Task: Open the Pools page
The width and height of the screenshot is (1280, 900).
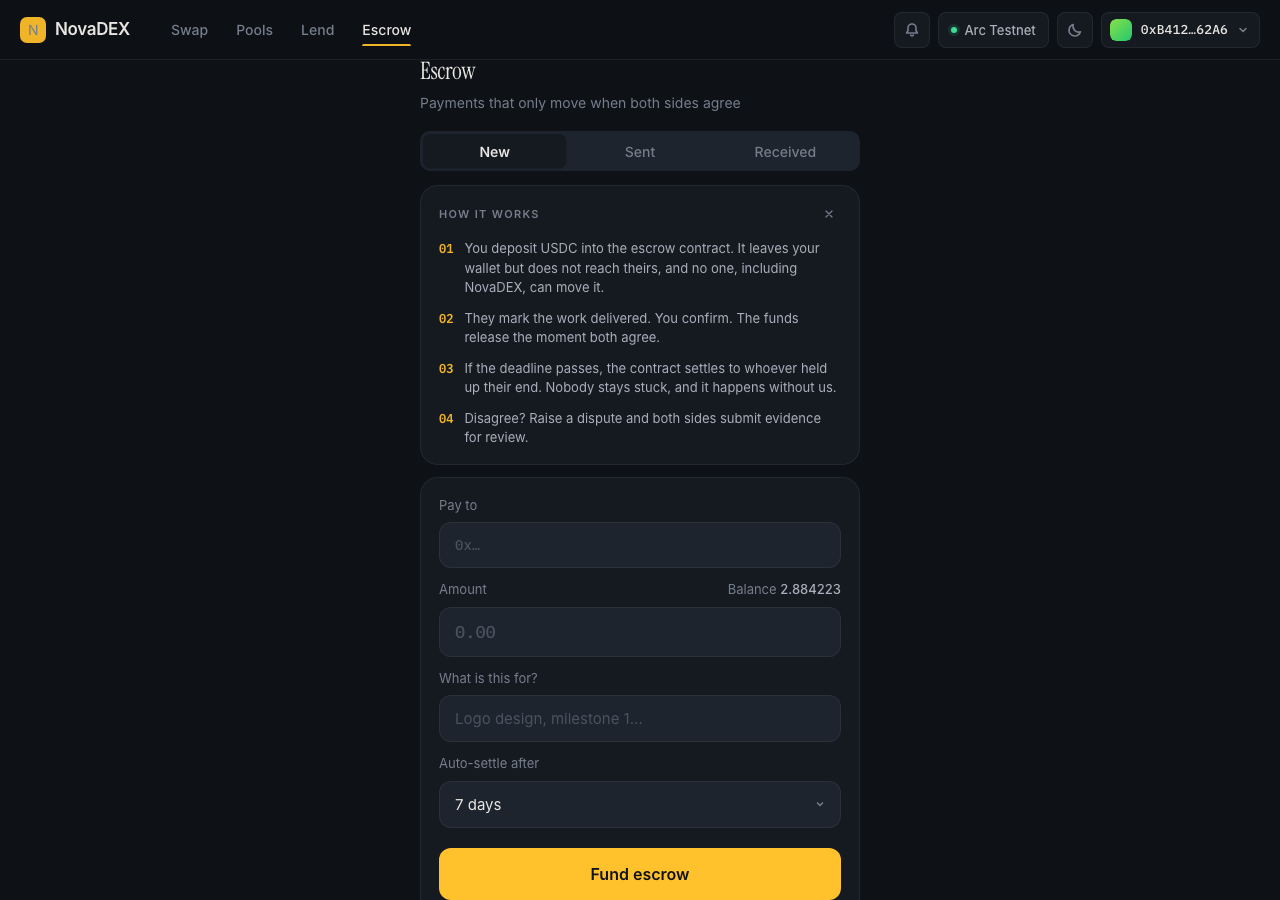Action: [x=254, y=30]
